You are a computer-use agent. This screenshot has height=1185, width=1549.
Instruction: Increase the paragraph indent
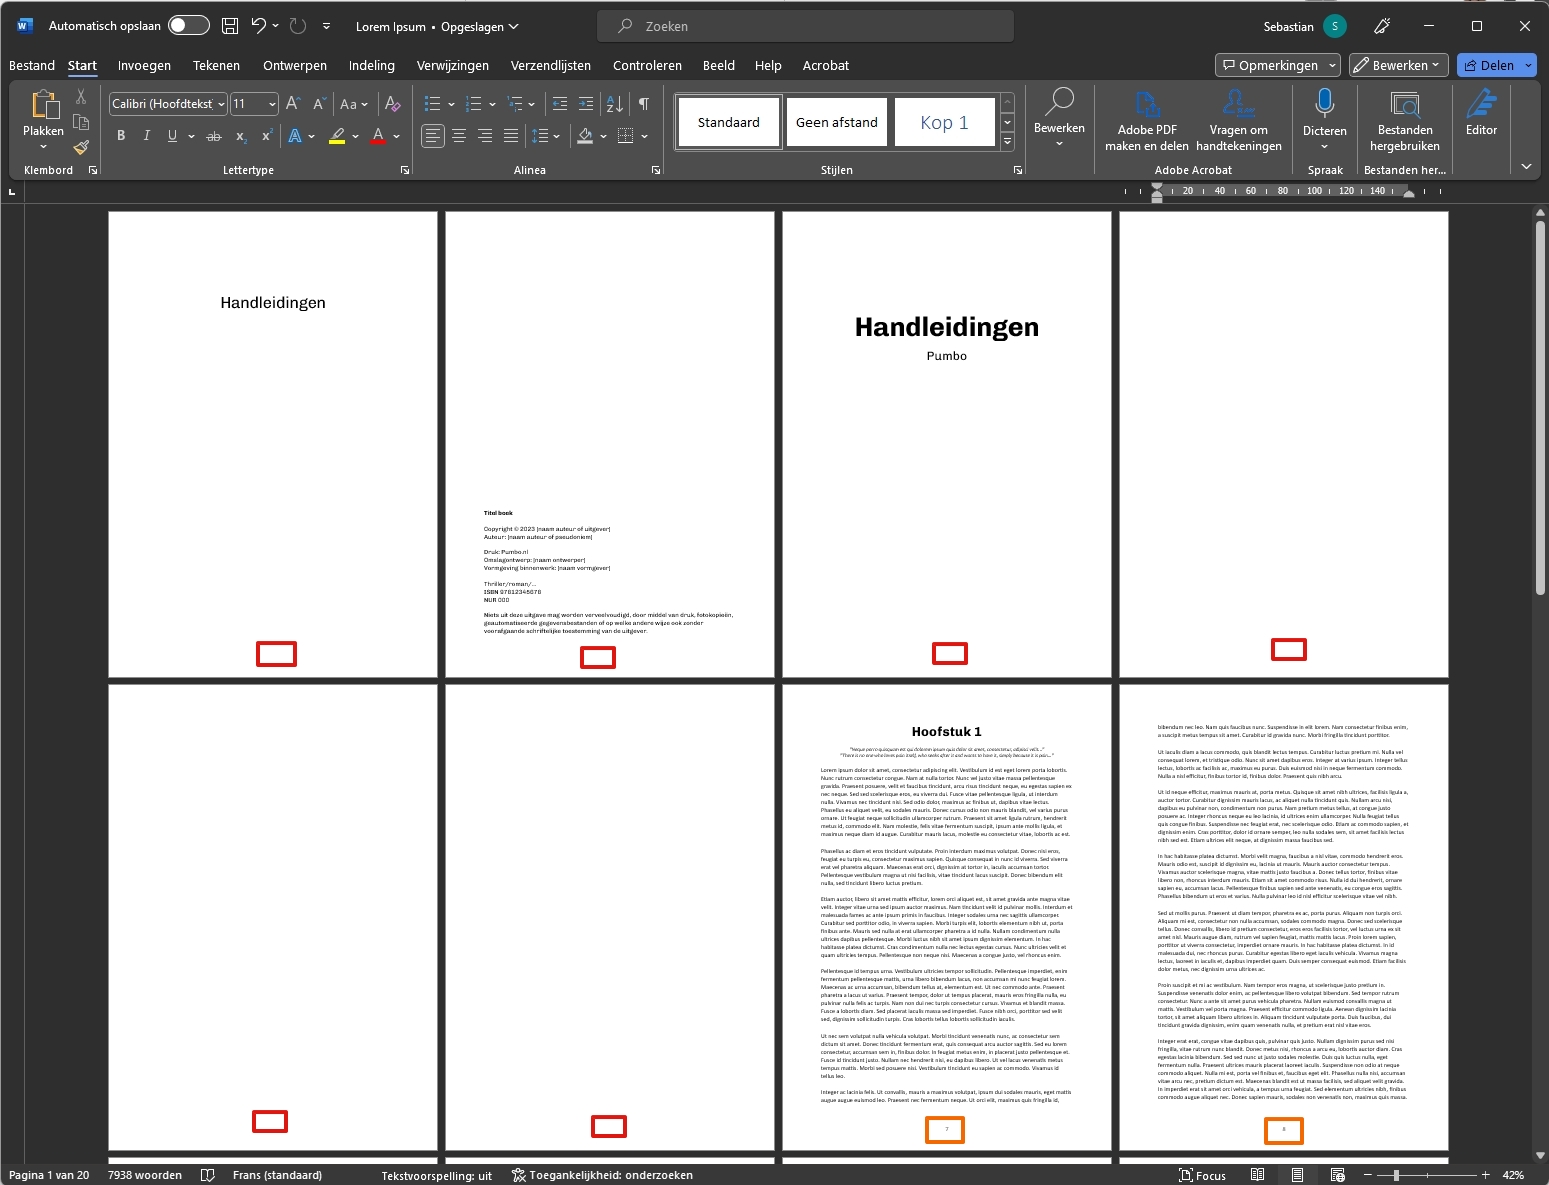pyautogui.click(x=586, y=103)
